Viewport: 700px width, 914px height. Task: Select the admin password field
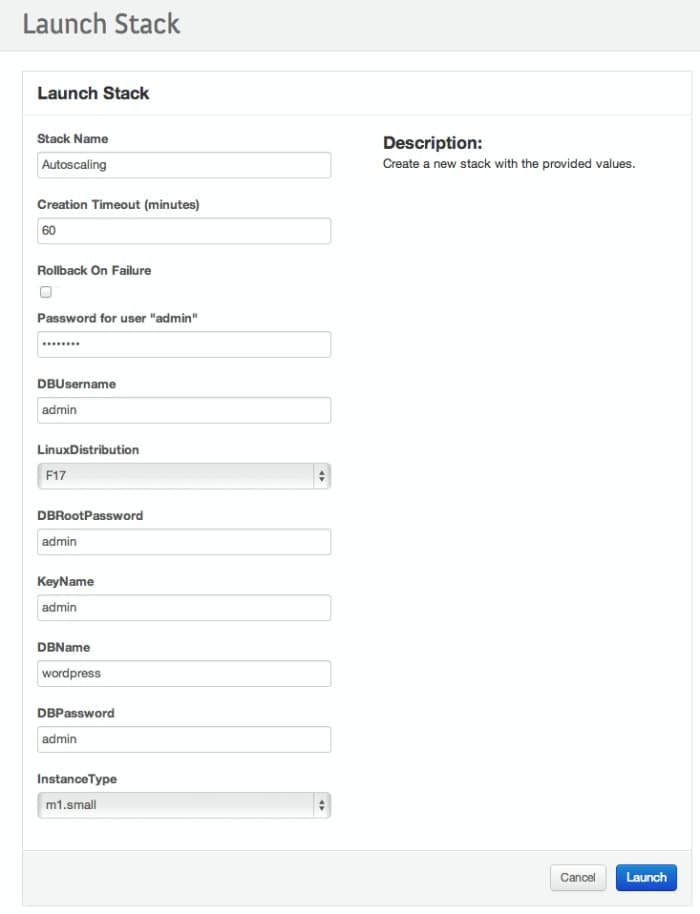(183, 344)
